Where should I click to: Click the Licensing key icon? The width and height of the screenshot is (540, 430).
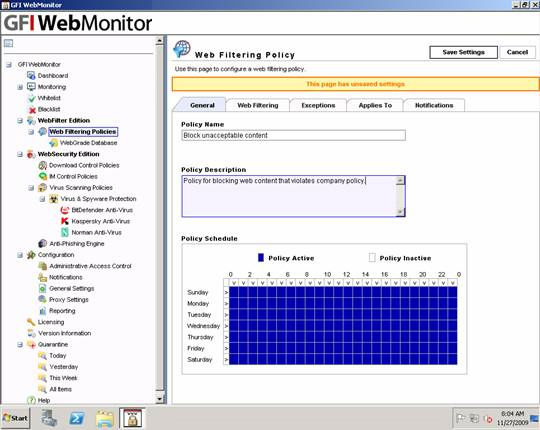[x=31, y=322]
